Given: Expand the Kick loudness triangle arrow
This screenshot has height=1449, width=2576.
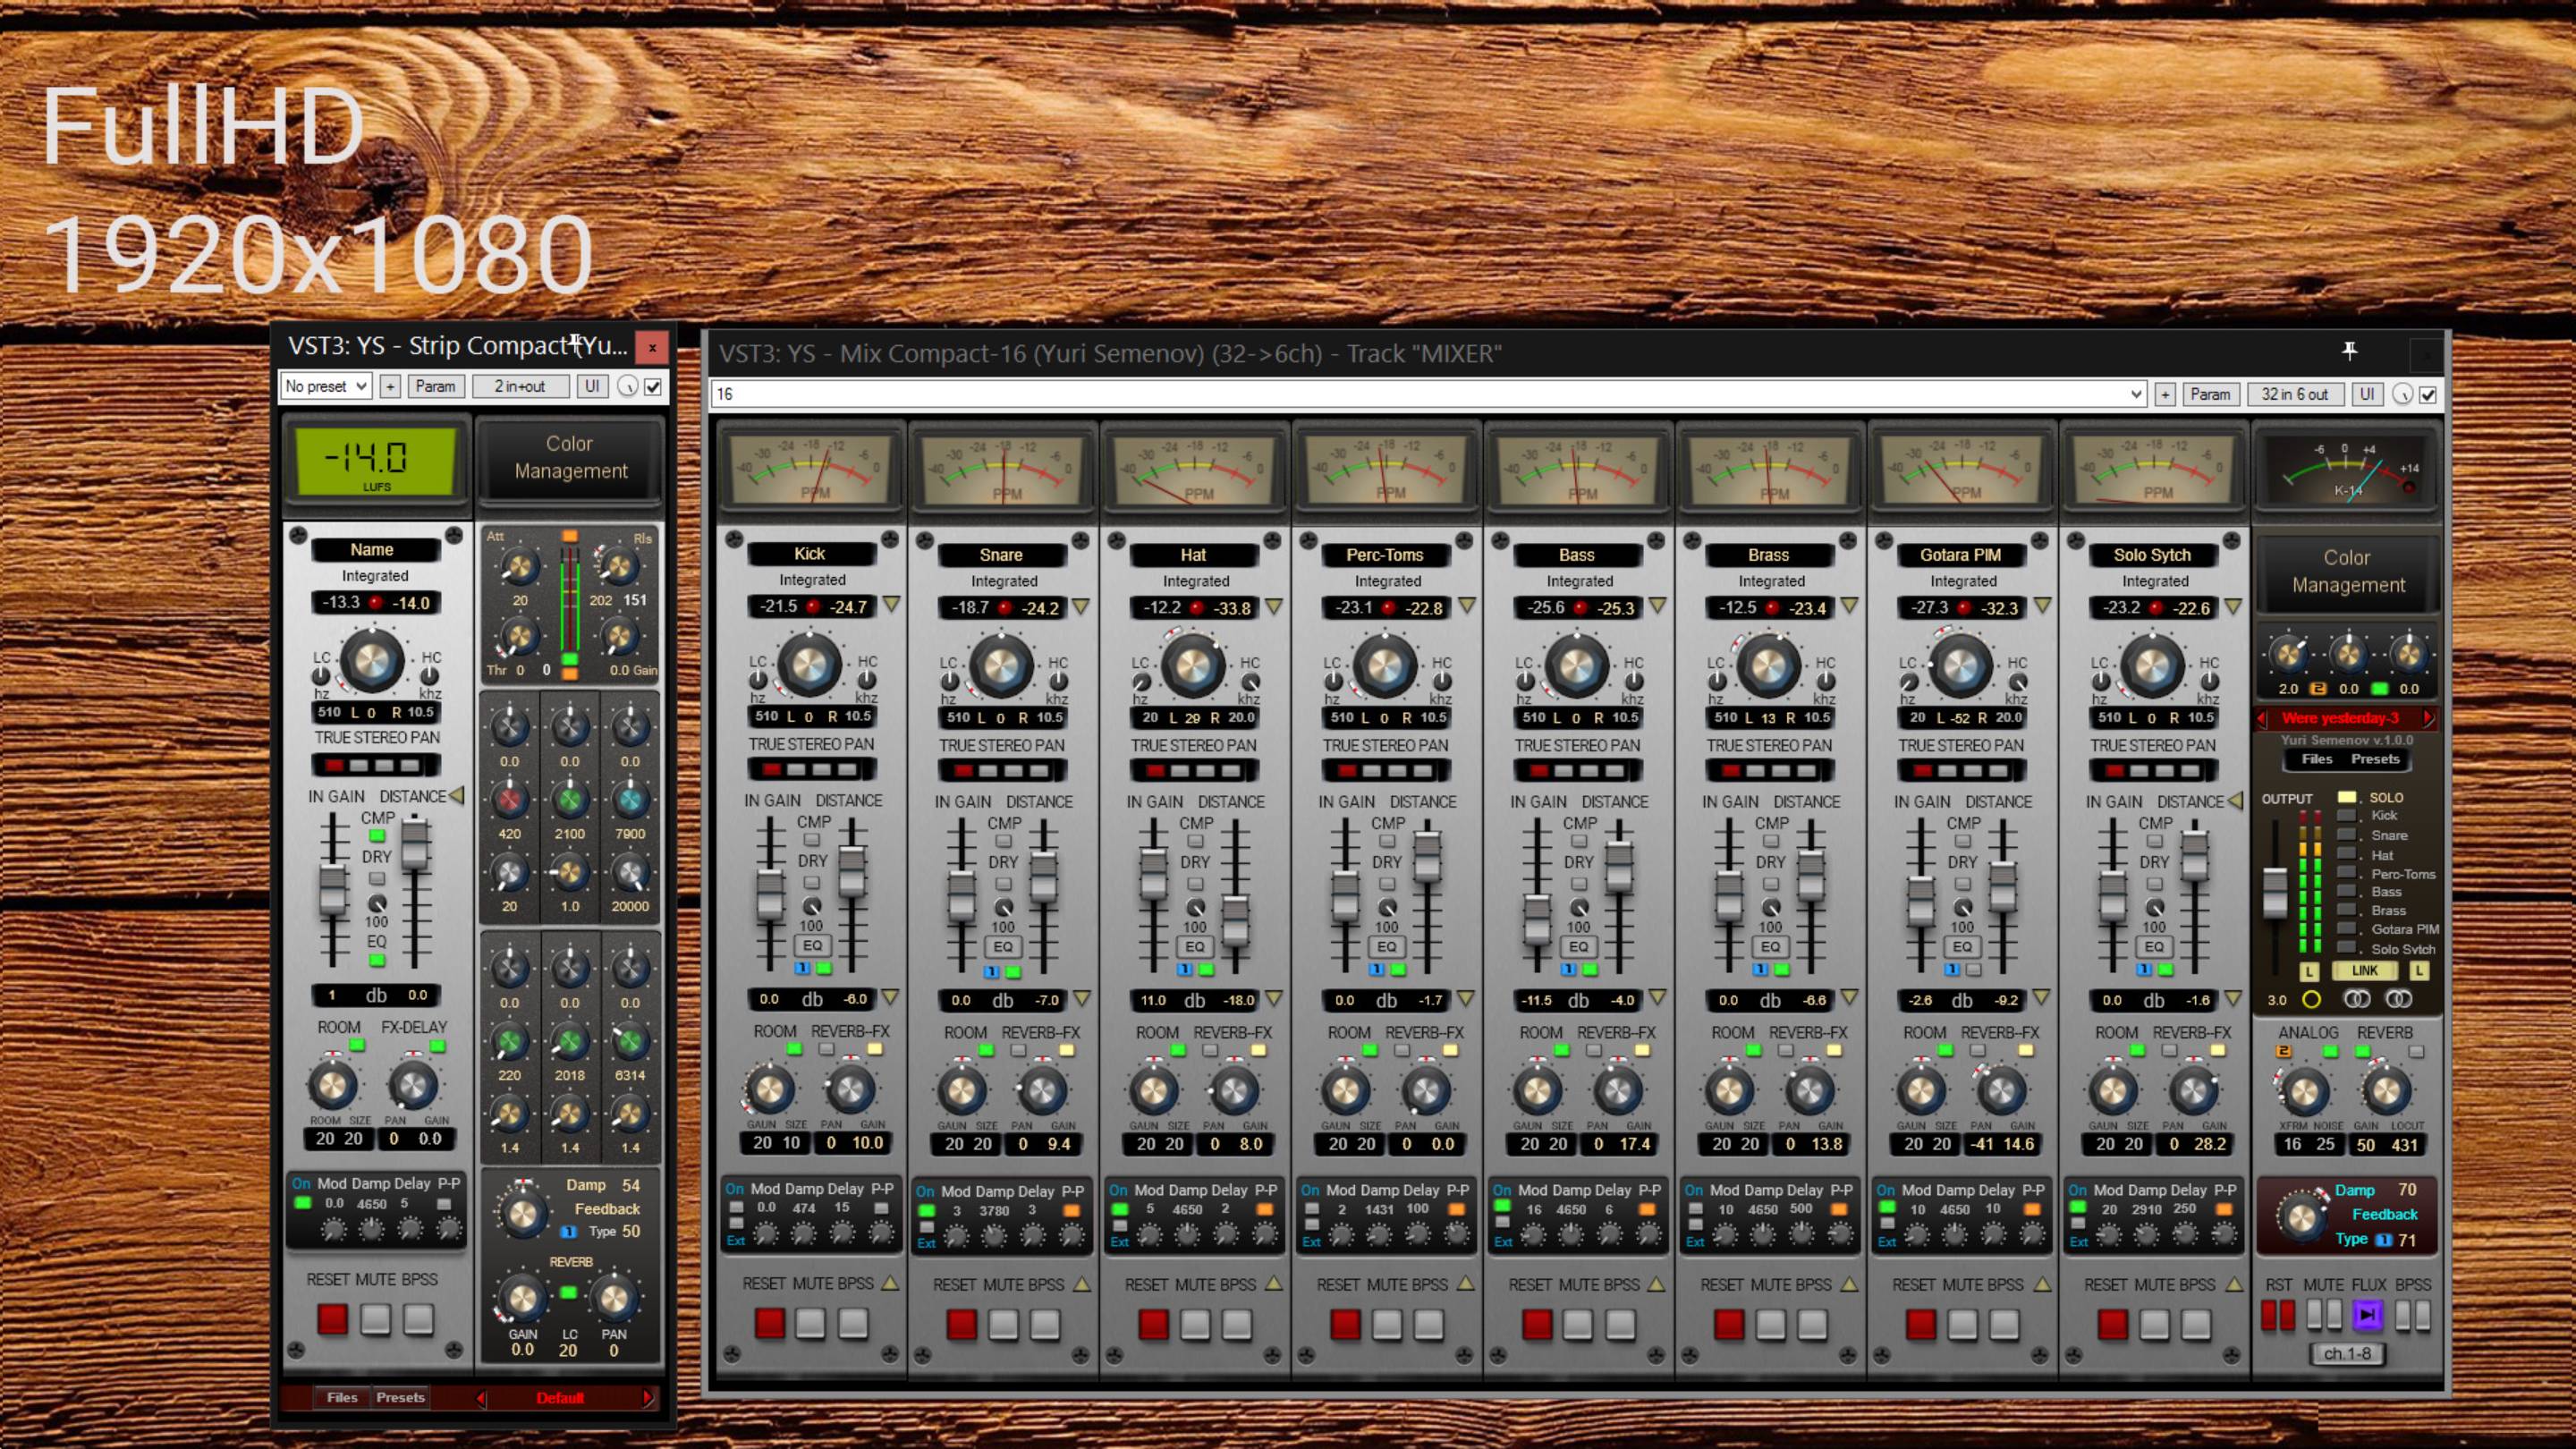Looking at the screenshot, I should click(x=891, y=605).
